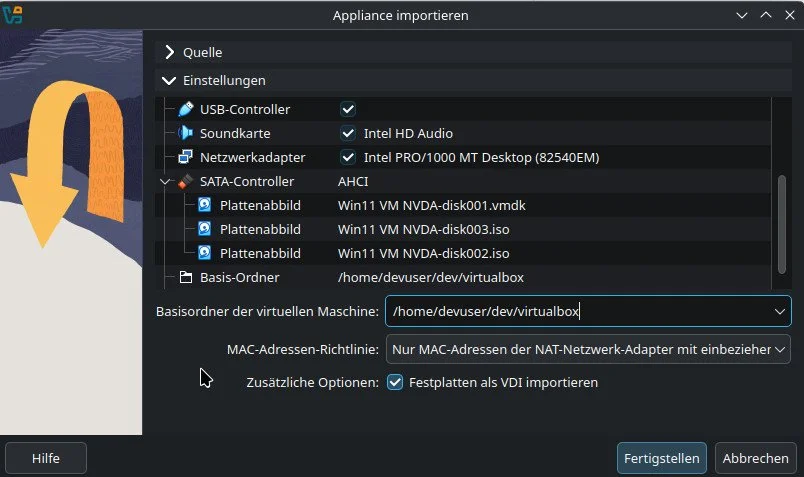
Task: Click the settings list vertical scrollbar
Action: point(781,225)
